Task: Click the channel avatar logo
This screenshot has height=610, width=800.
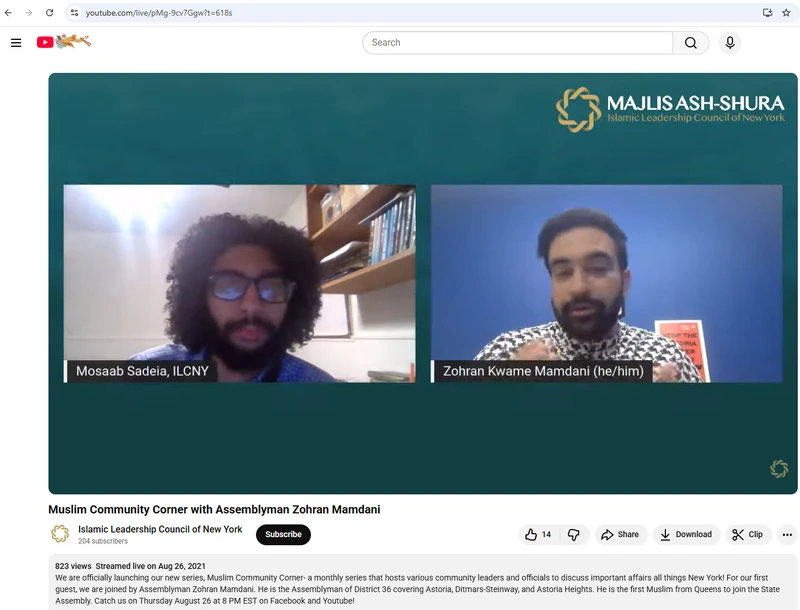Action: [60, 534]
